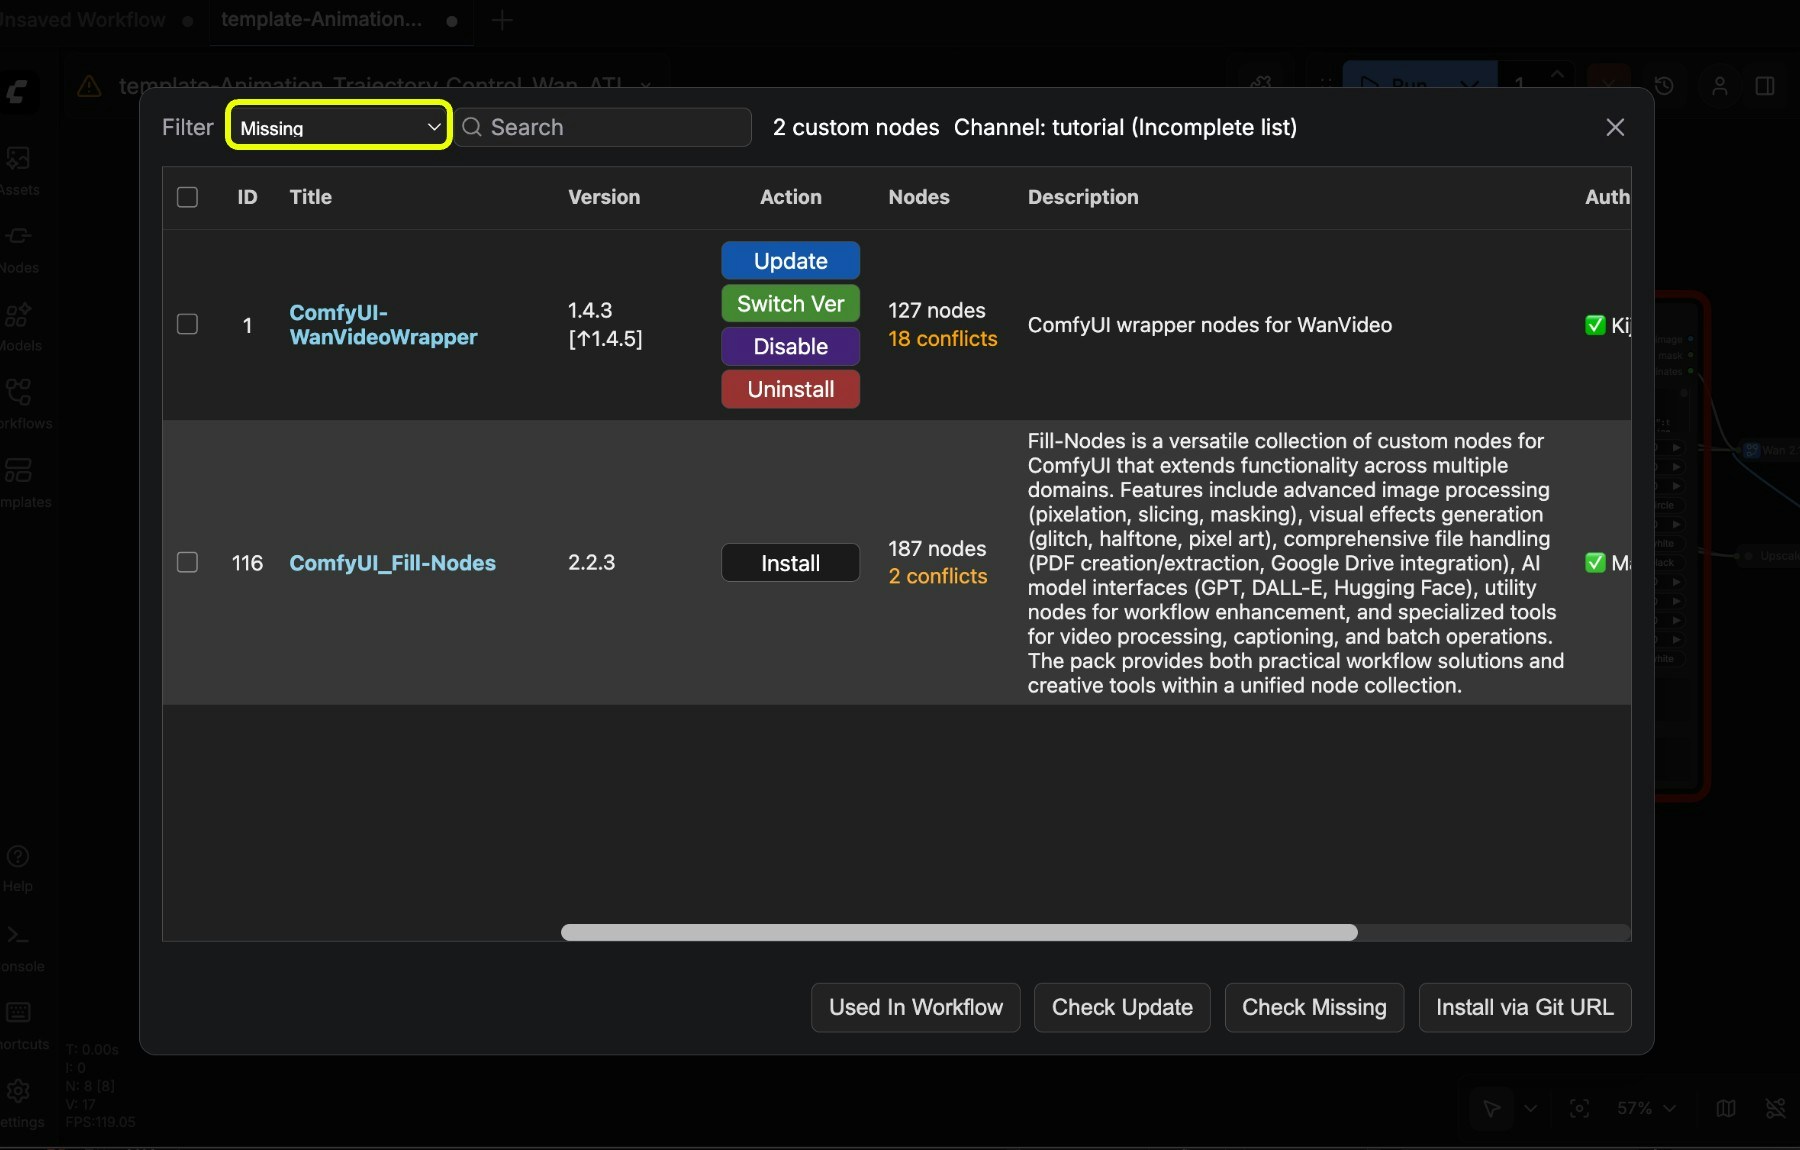The width and height of the screenshot is (1800, 1150).
Task: Install the ComfyUI_Fill-Nodes pack
Action: pyautogui.click(x=790, y=562)
